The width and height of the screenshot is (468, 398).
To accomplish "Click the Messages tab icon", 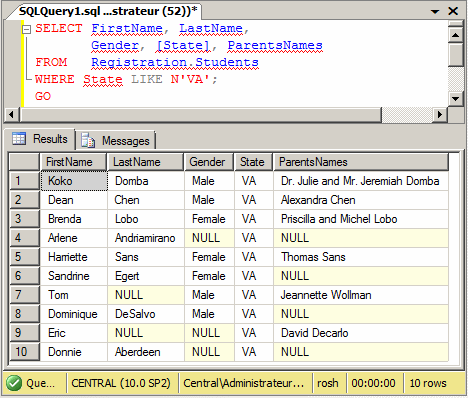I will tap(88, 140).
